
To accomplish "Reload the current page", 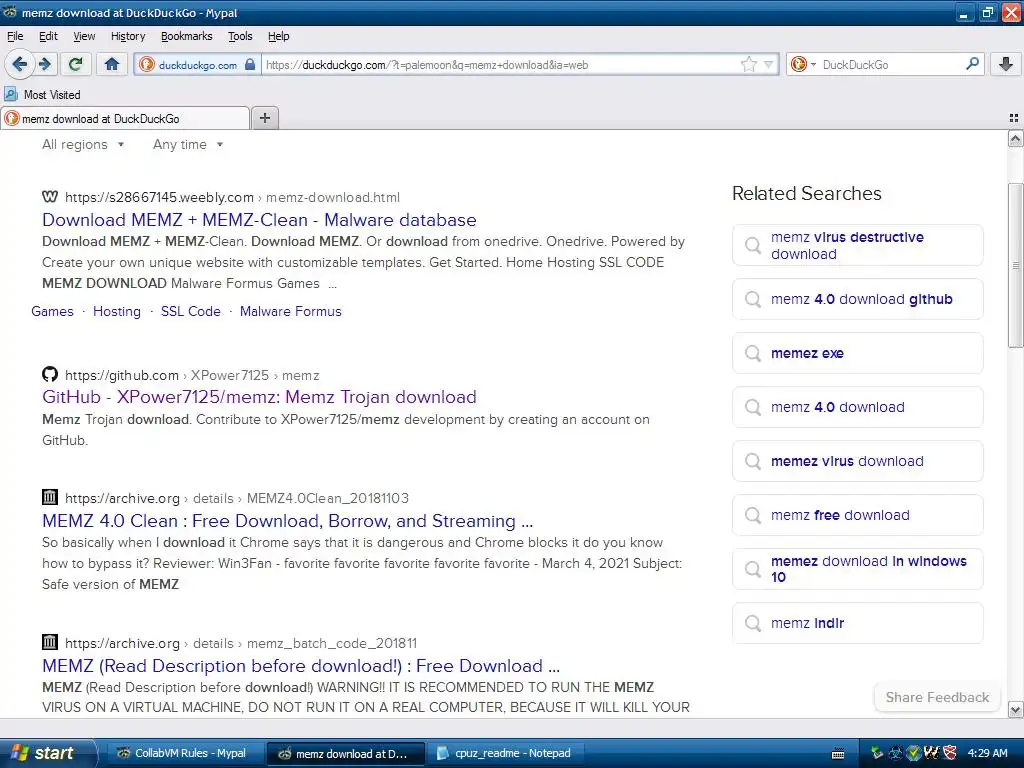I will 76,64.
